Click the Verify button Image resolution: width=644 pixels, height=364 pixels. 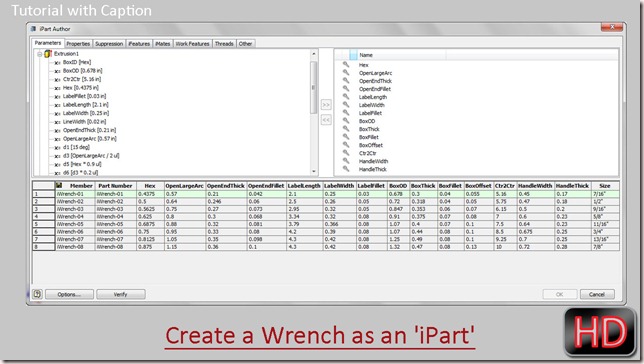(x=121, y=294)
